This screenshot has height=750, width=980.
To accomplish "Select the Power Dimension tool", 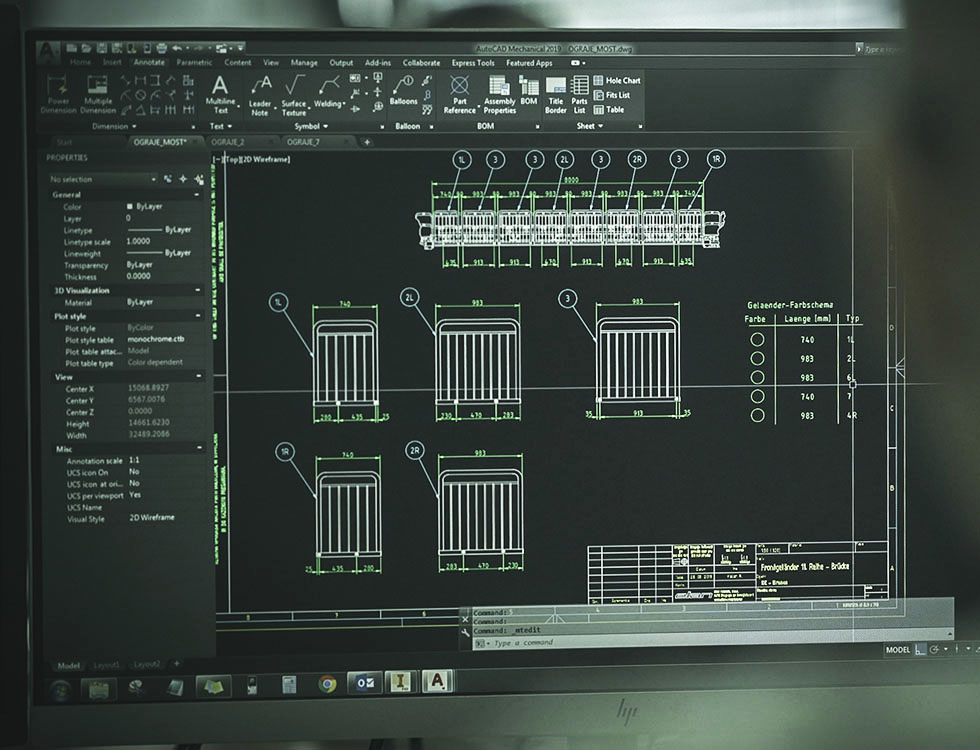I will click(58, 94).
